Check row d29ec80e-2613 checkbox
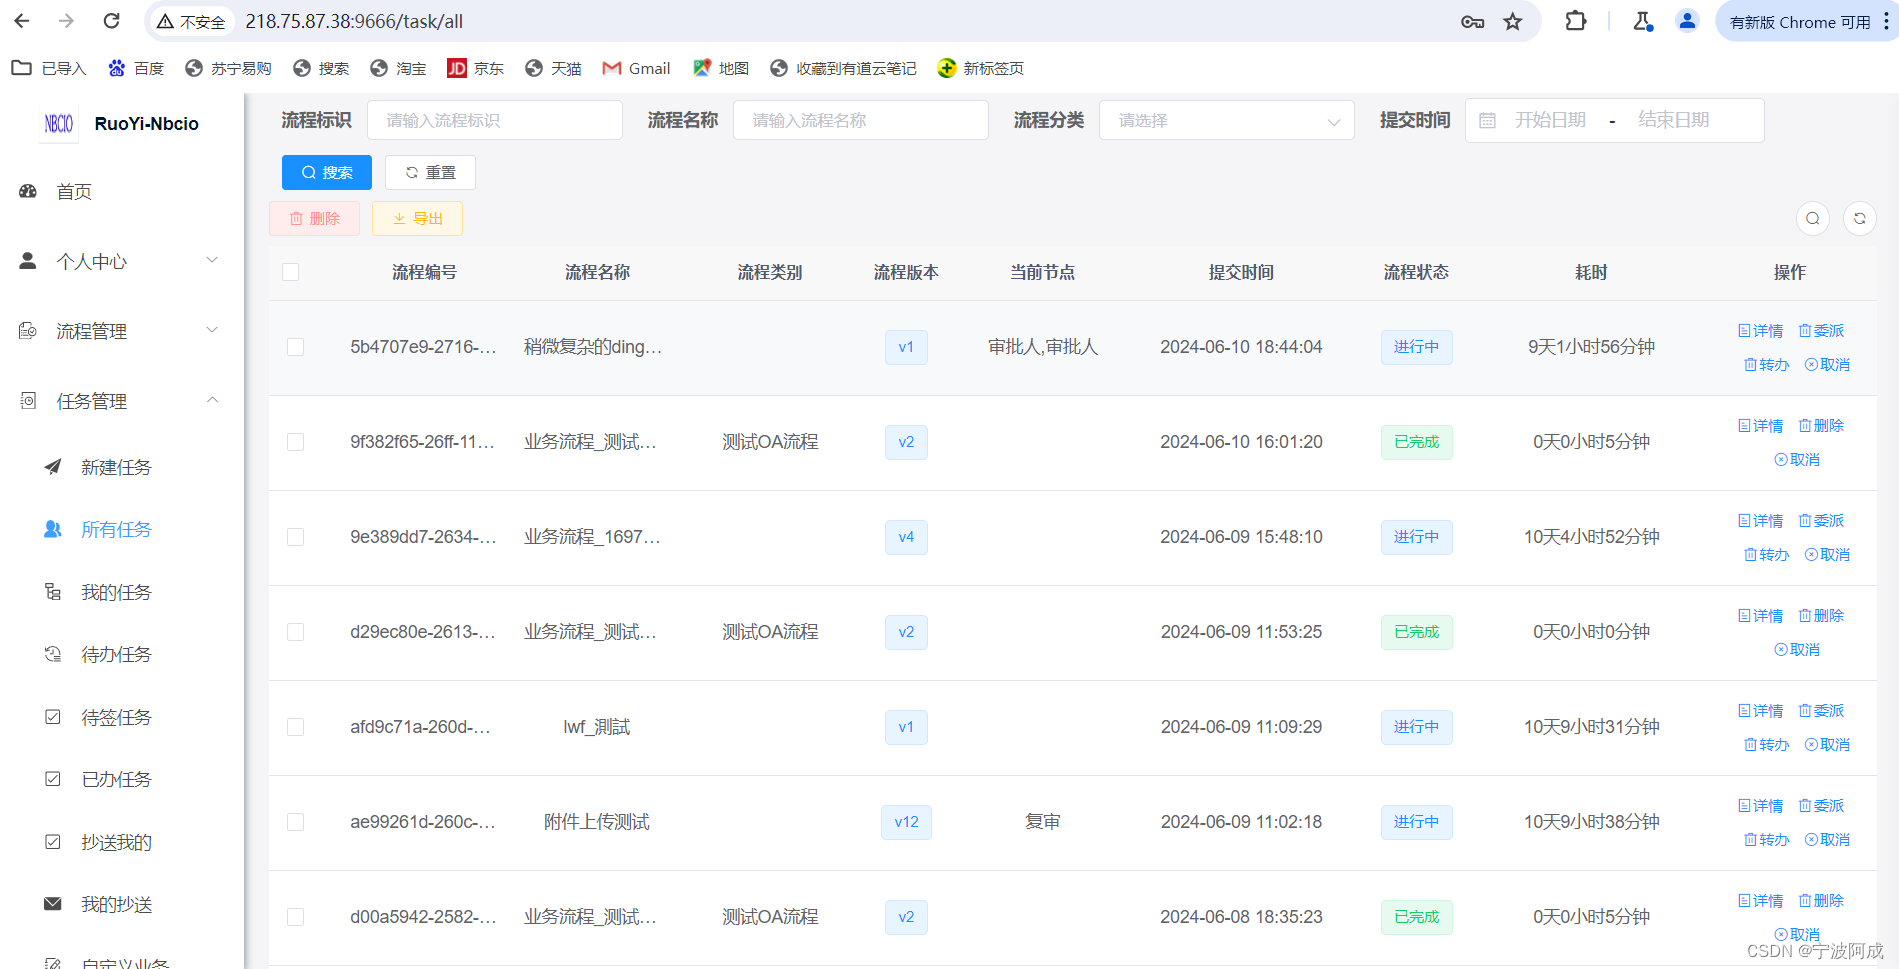The height and width of the screenshot is (969, 1899). 295,632
